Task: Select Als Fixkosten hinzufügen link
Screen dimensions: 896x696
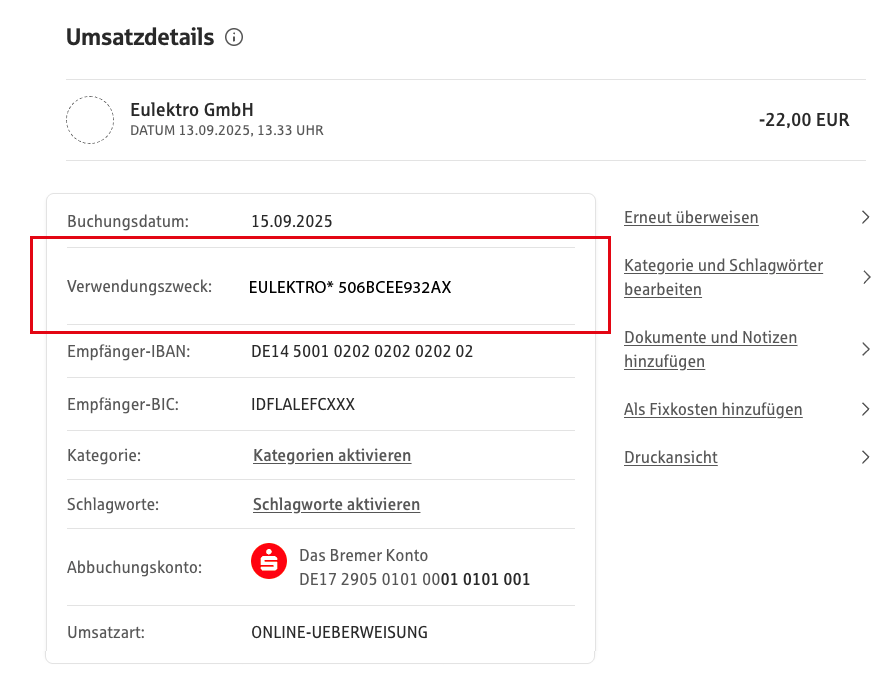Action: tap(713, 410)
